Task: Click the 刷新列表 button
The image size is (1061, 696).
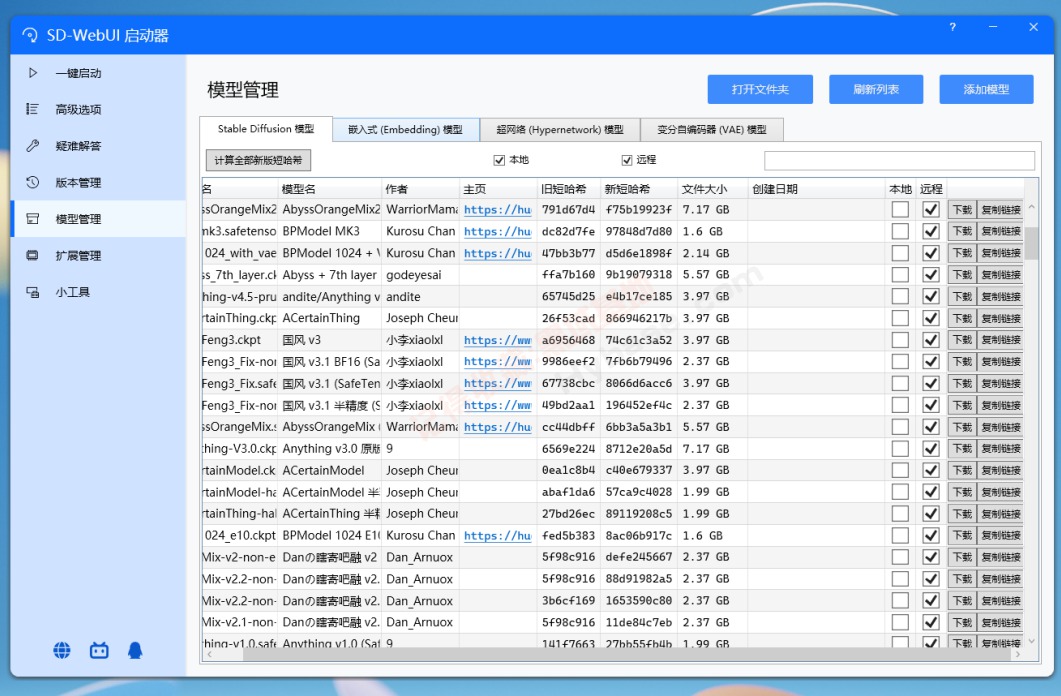Action: tap(876, 89)
